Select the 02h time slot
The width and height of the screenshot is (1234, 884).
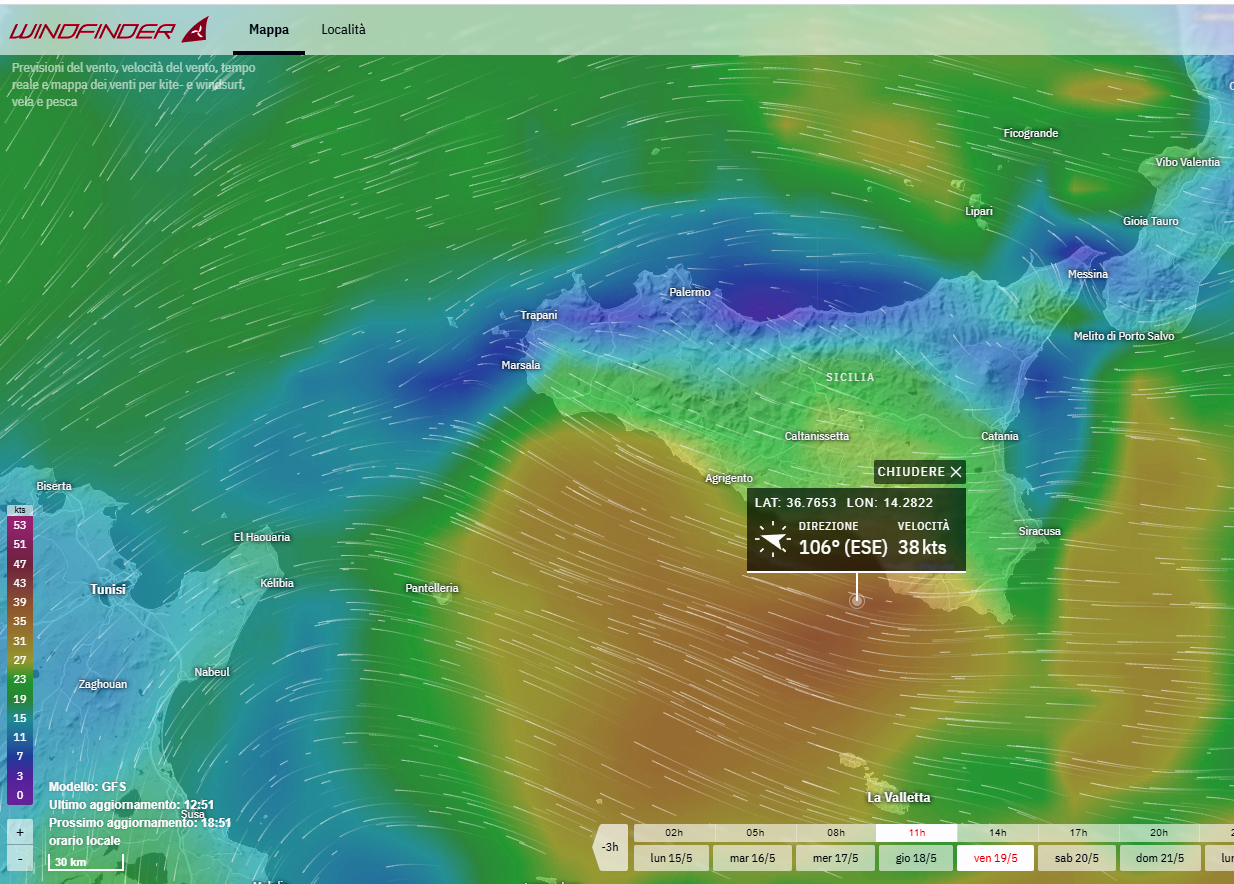point(674,832)
